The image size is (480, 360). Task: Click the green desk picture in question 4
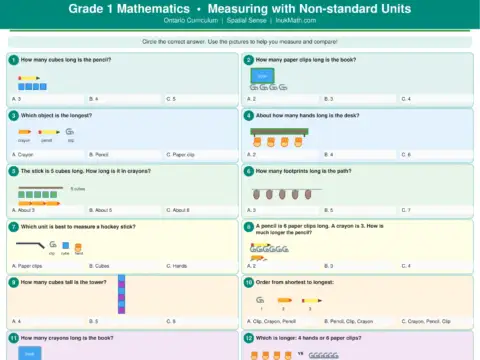[x=279, y=132]
